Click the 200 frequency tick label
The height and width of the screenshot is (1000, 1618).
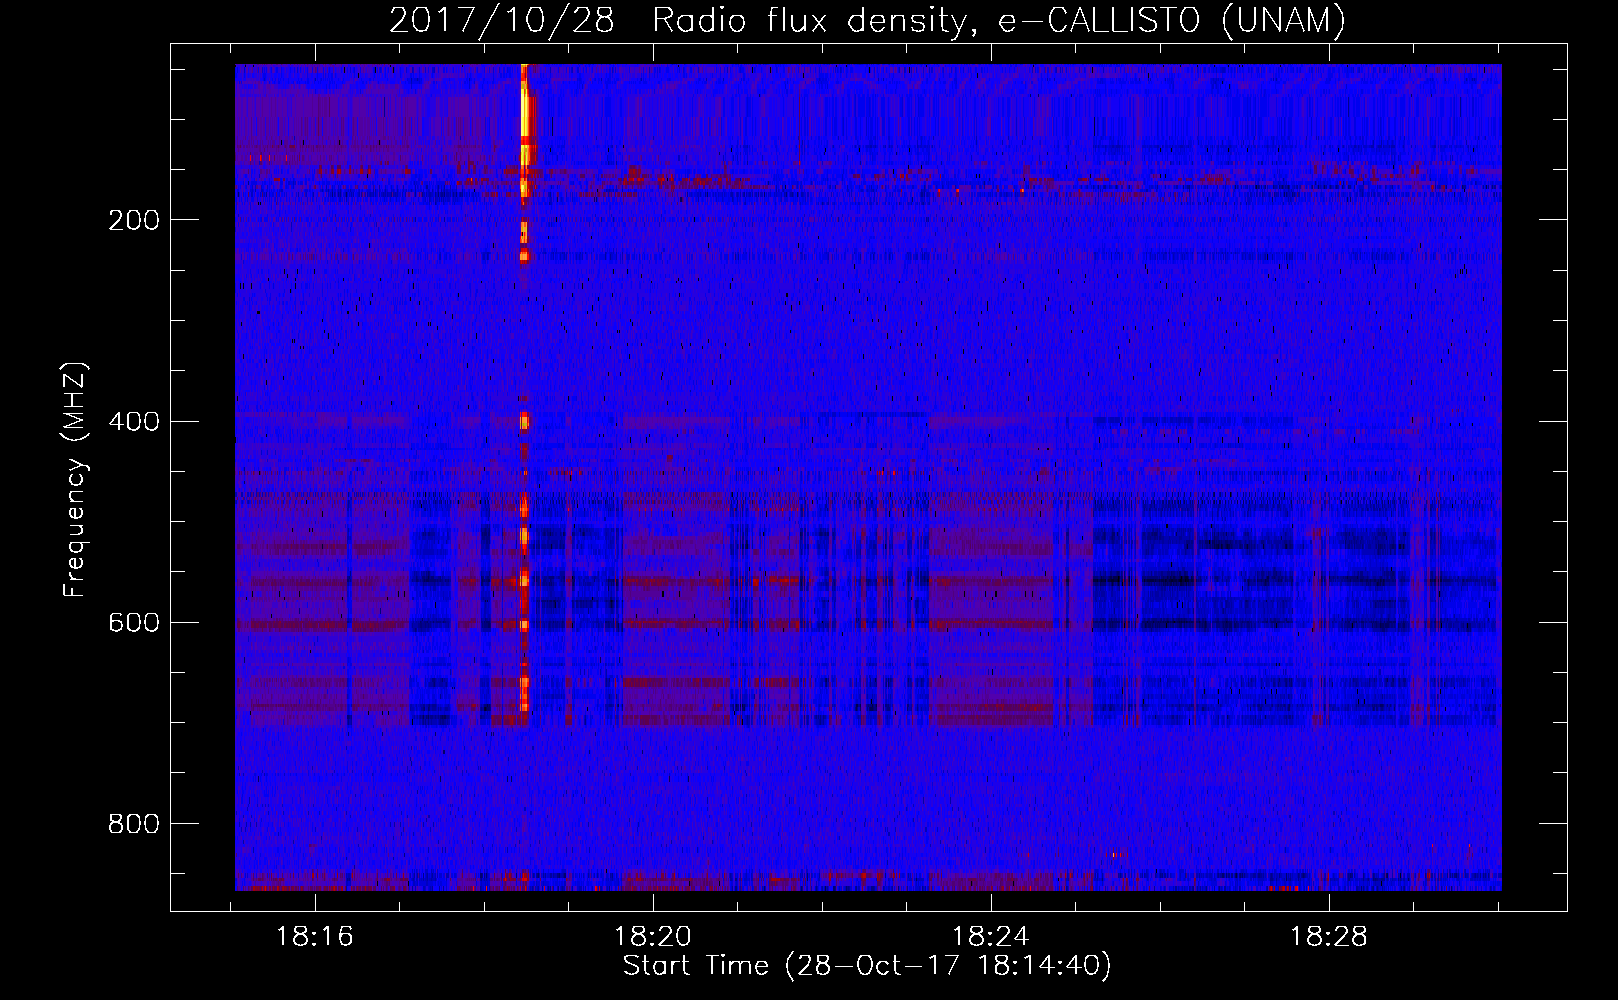point(133,220)
